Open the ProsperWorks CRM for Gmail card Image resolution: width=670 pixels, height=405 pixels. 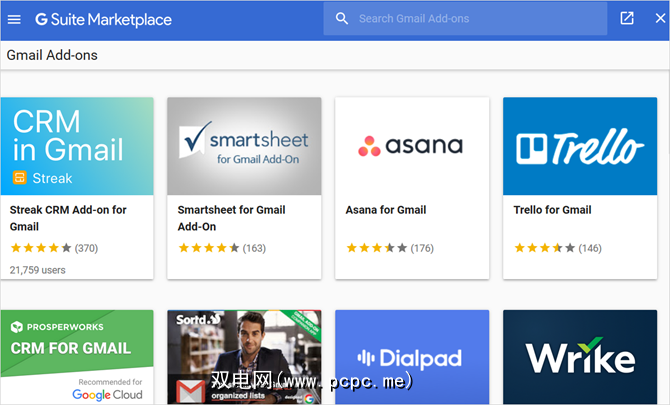pyautogui.click(x=77, y=357)
